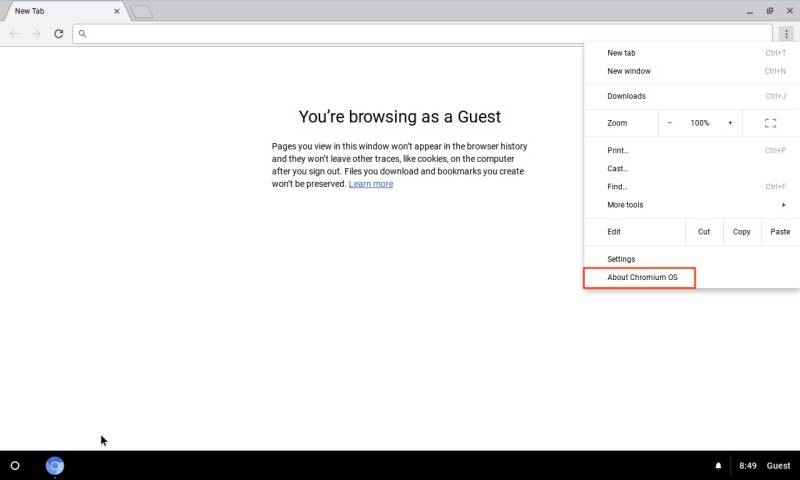Click the Paste button in Edit row
Screen dimensions: 800x480
click(x=780, y=232)
